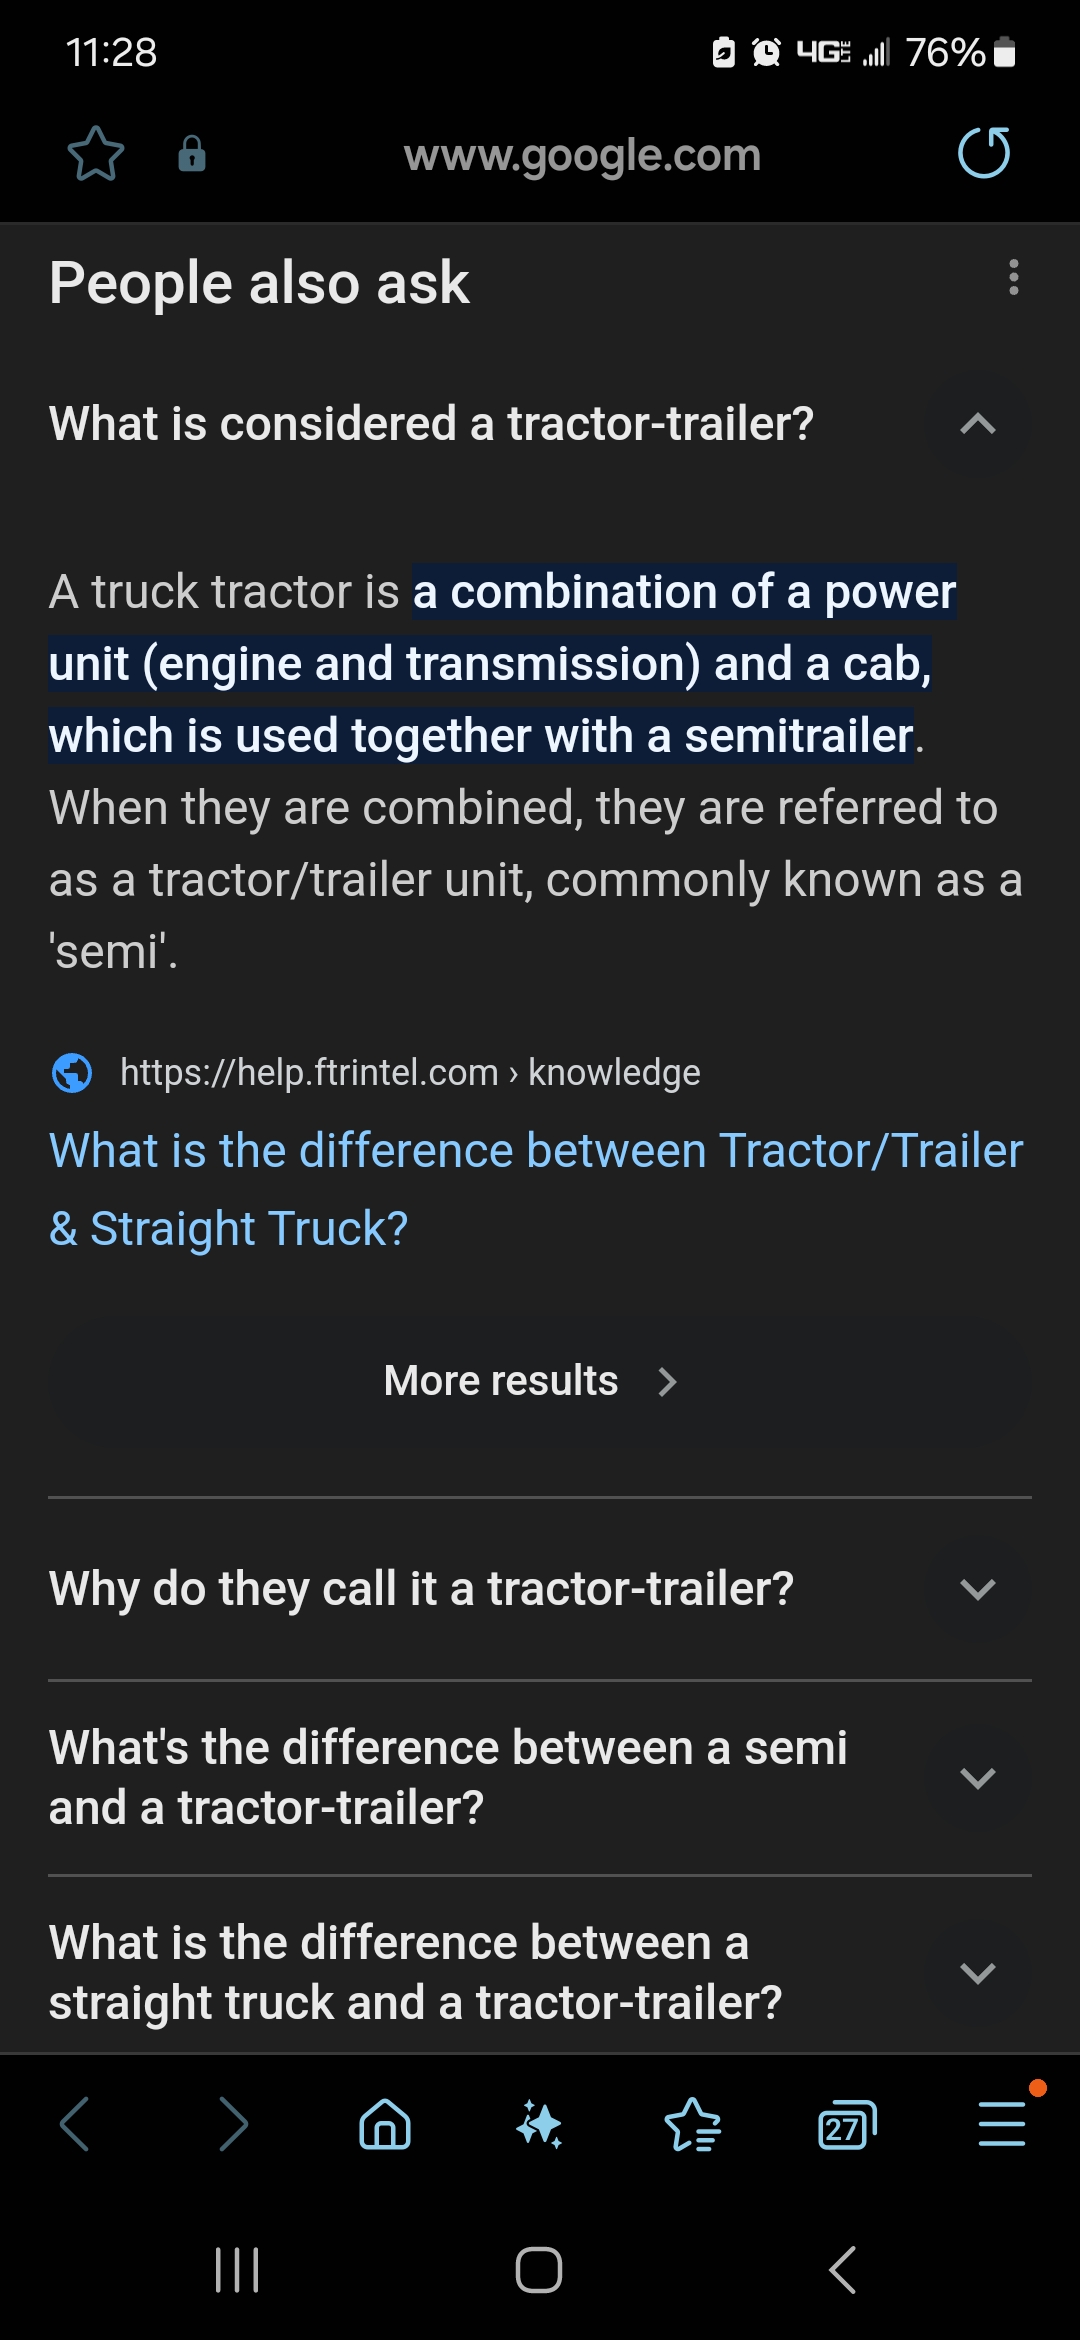Tap the lock site security icon
Viewport: 1080px width, 2340px height.
coord(192,154)
